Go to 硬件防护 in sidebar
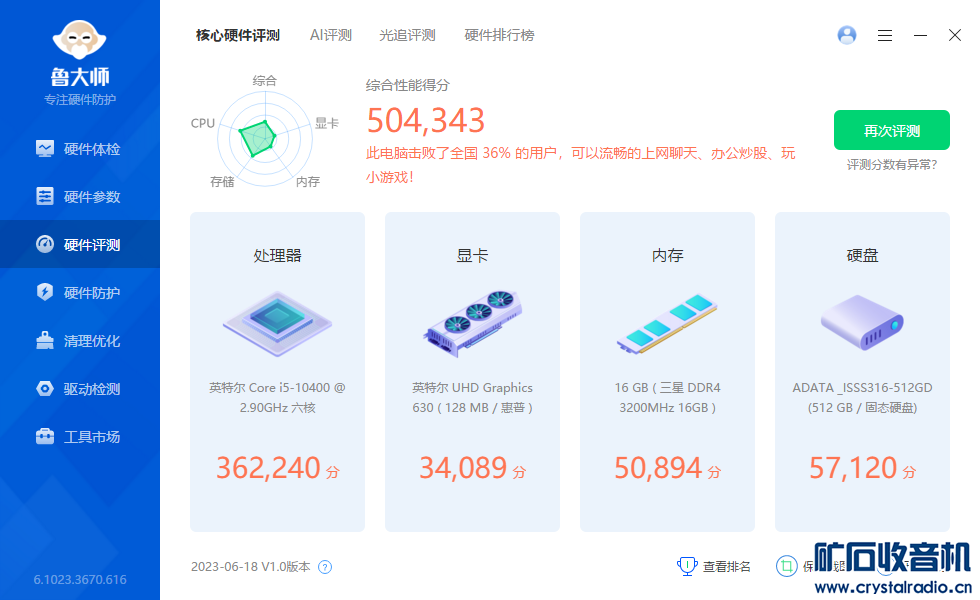 pyautogui.click(x=80, y=292)
